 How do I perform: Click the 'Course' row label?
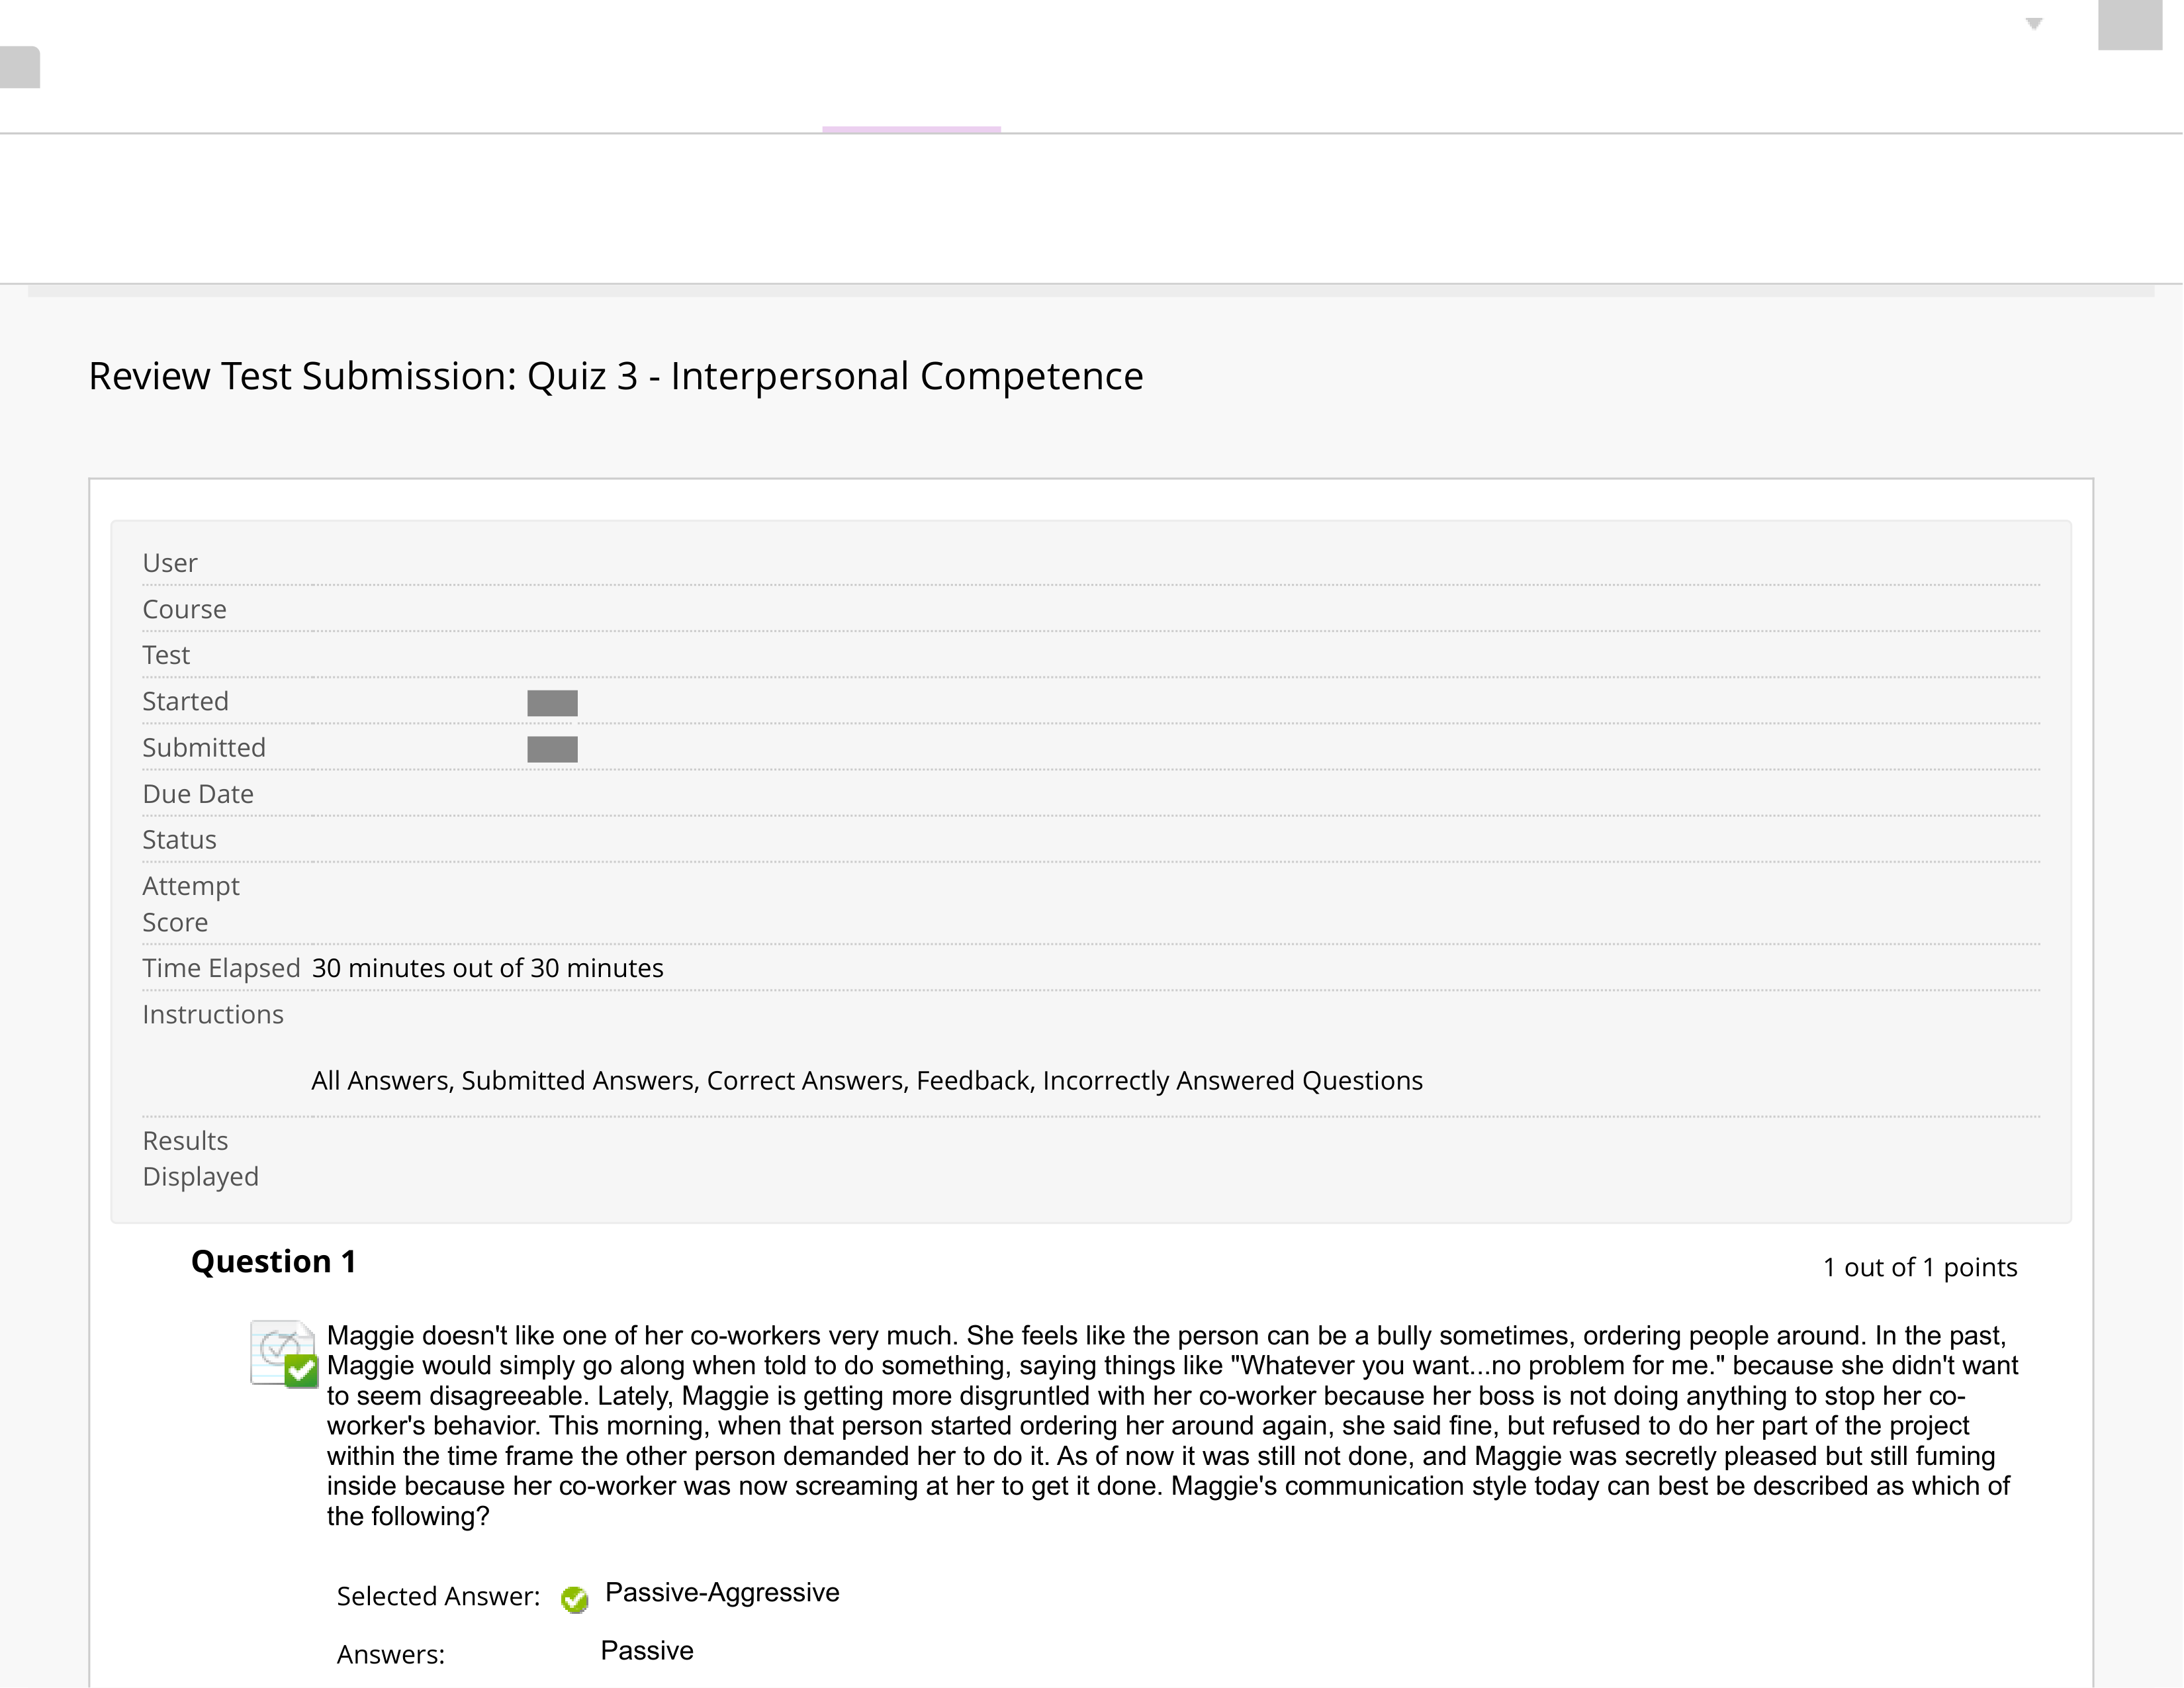[x=184, y=609]
